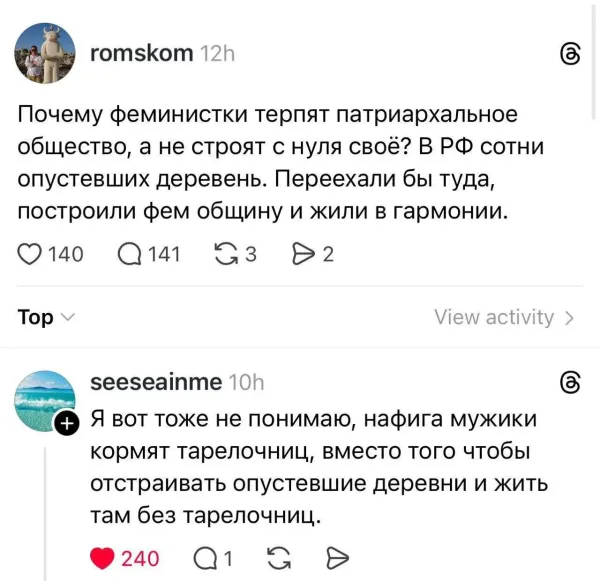
Task: Repost the romskom post
Action: coord(228,254)
